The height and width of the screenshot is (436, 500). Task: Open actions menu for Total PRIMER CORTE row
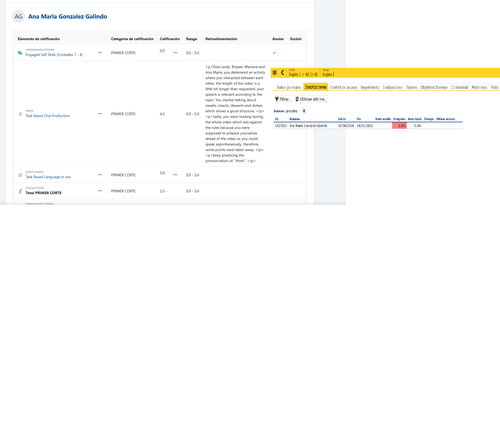100,191
